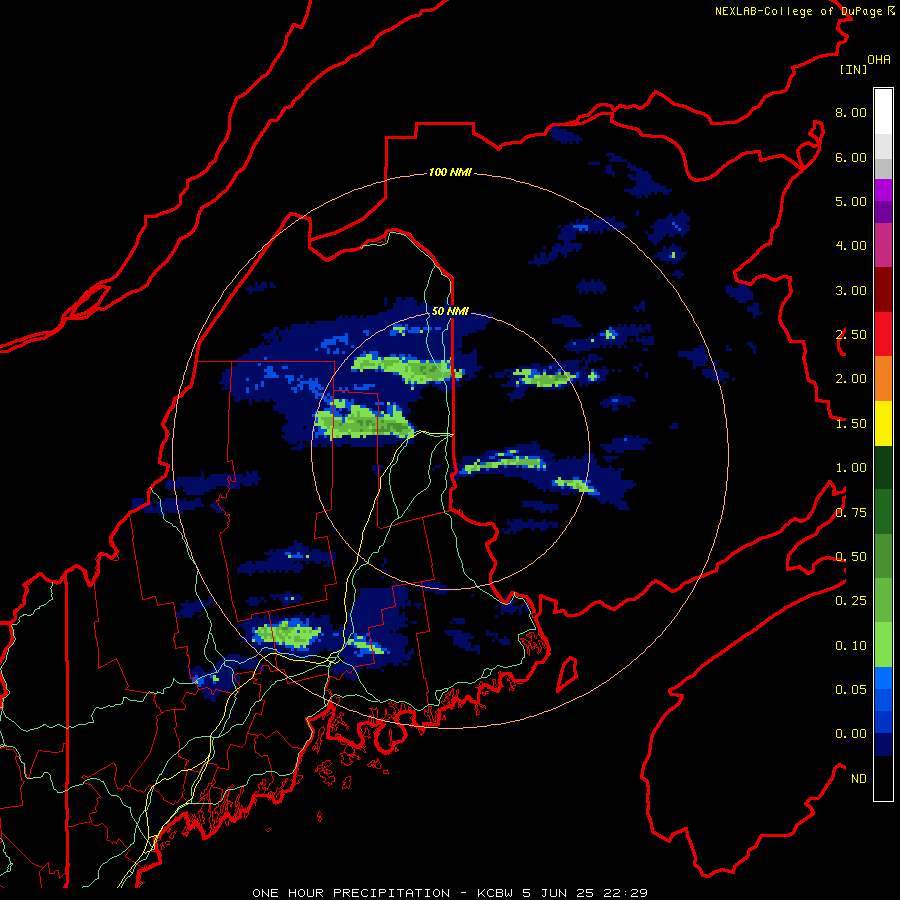Click the 0.10 legend value
Viewport: 900px width, 900px height.
[x=851, y=646]
